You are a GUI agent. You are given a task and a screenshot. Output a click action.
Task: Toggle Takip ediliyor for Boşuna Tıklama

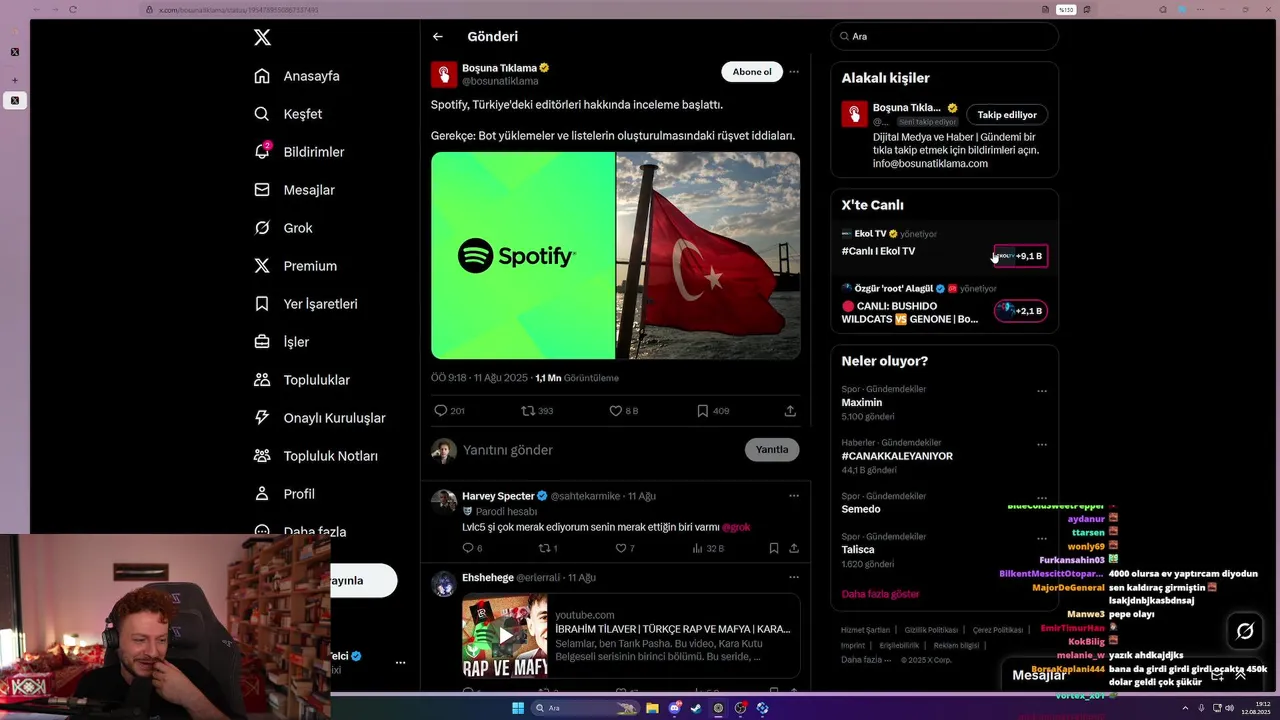point(1007,115)
